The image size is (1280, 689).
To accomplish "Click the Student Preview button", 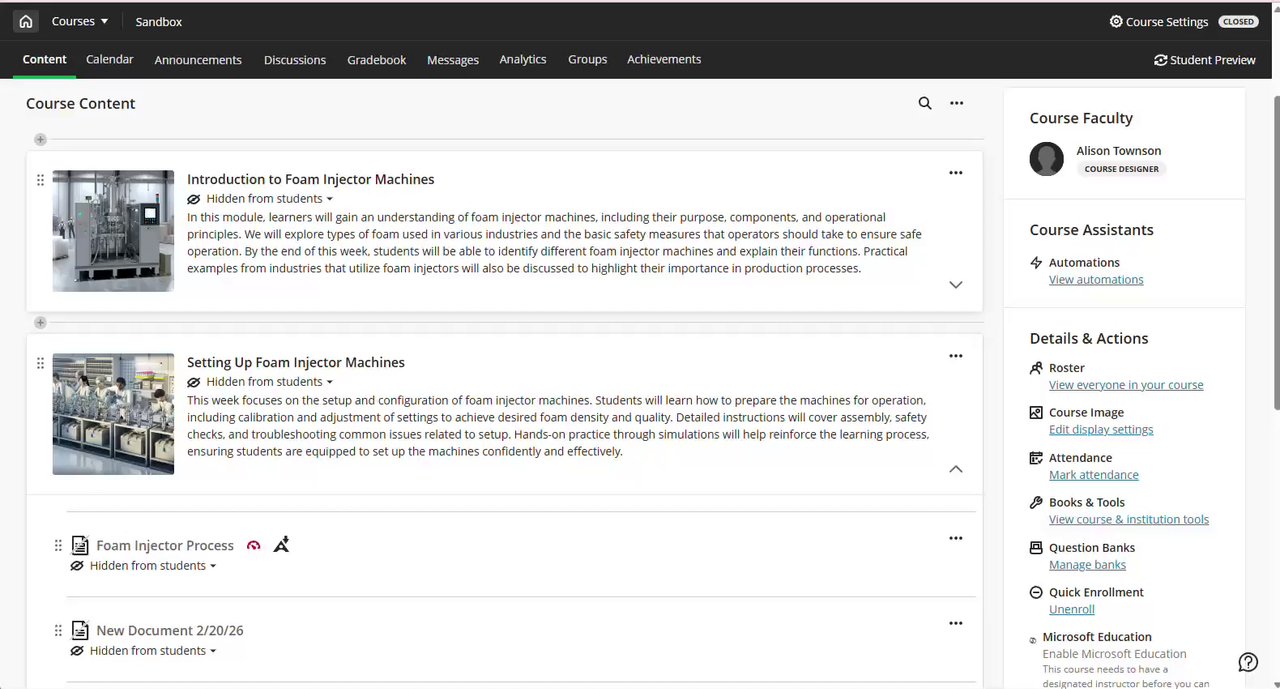I will point(1204,60).
